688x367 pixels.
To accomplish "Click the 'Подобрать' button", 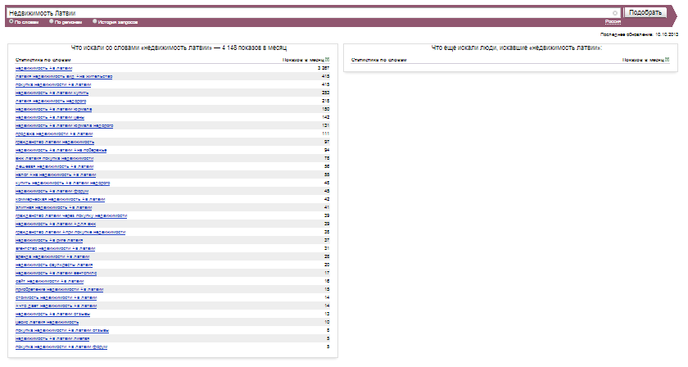I will coord(645,13).
